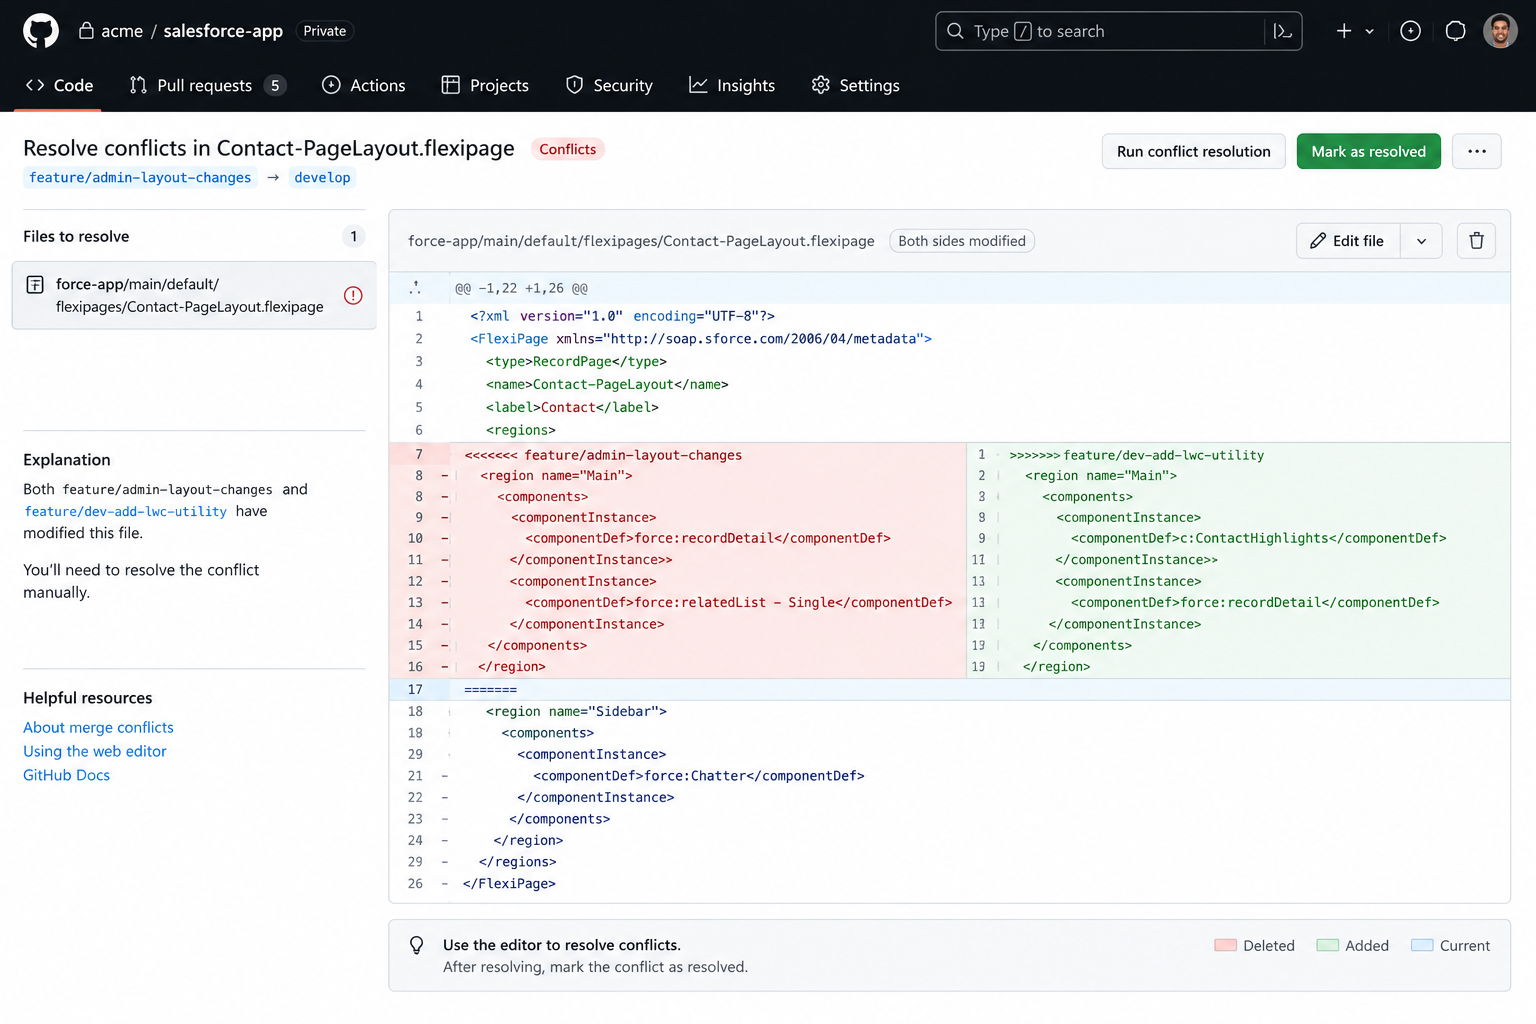Click the Both sides modified badge

[x=962, y=241]
